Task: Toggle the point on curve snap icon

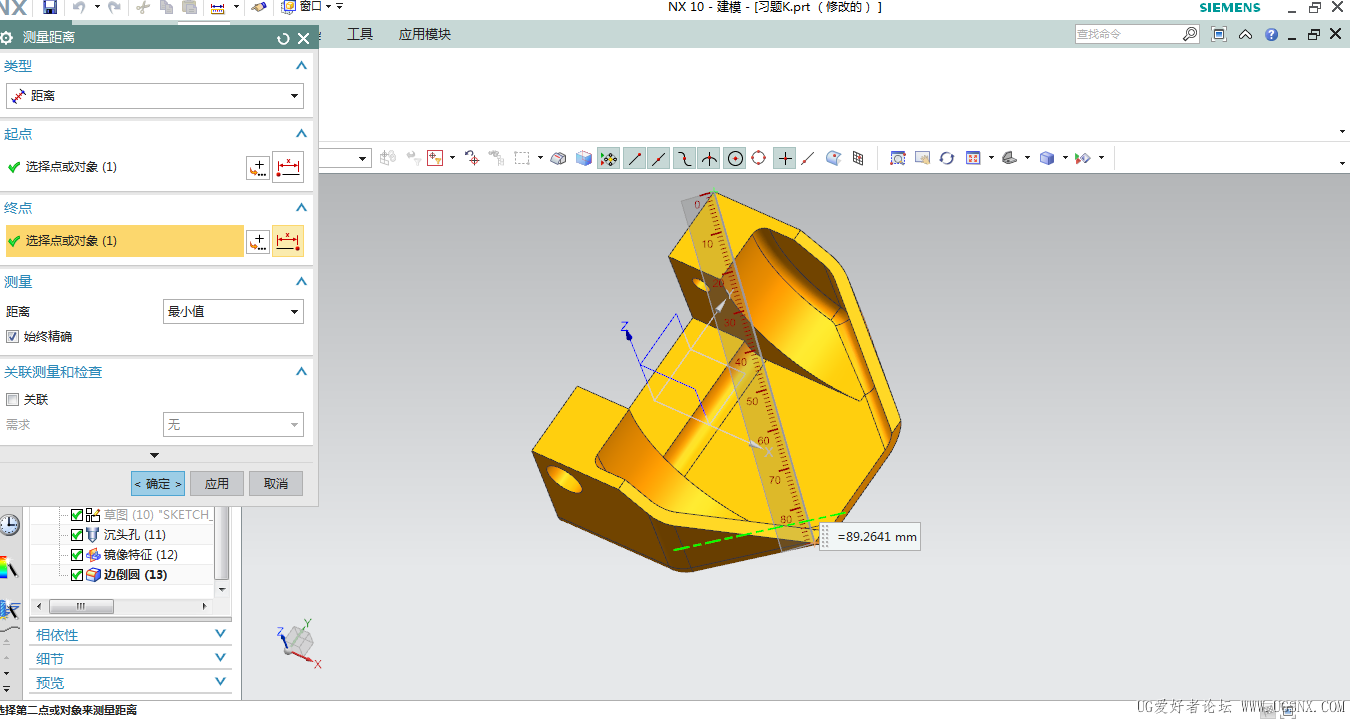Action: [x=808, y=158]
